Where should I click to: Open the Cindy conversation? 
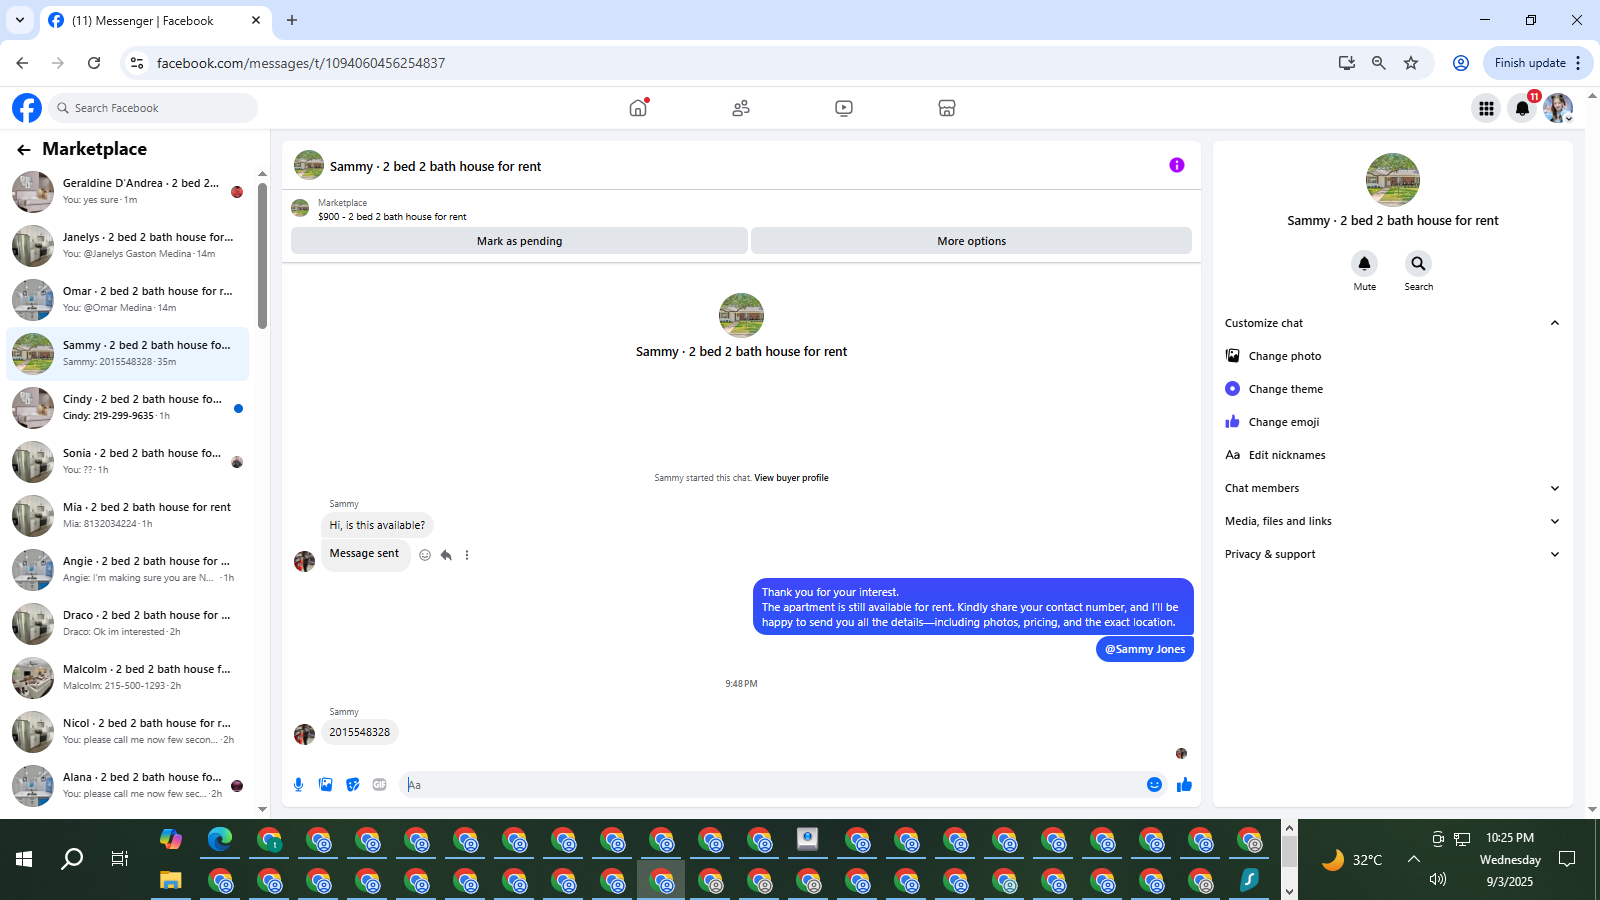[128, 408]
